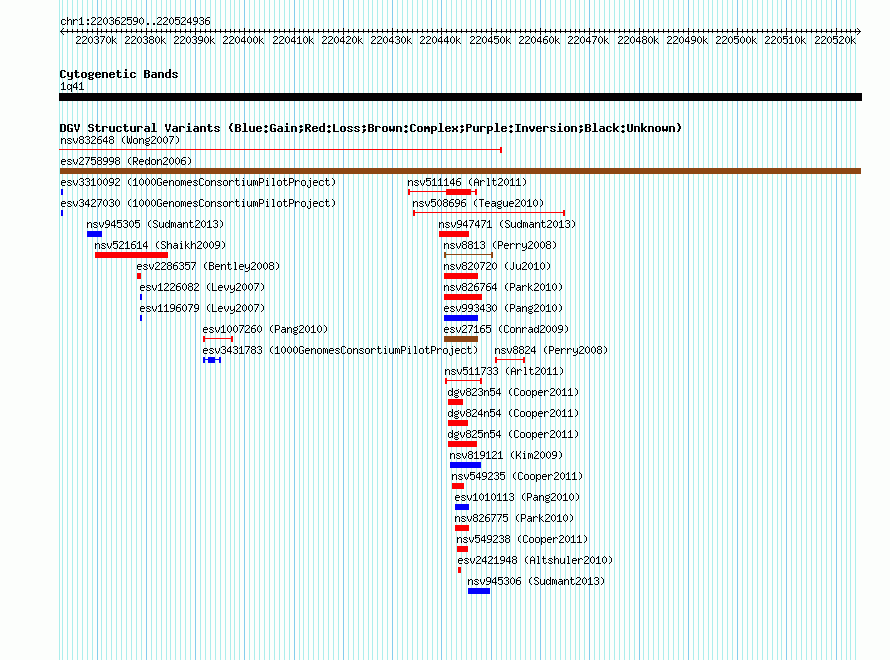Open nsv8824 (Perry2008) variant
The width and height of the screenshot is (890, 660).
tap(551, 350)
